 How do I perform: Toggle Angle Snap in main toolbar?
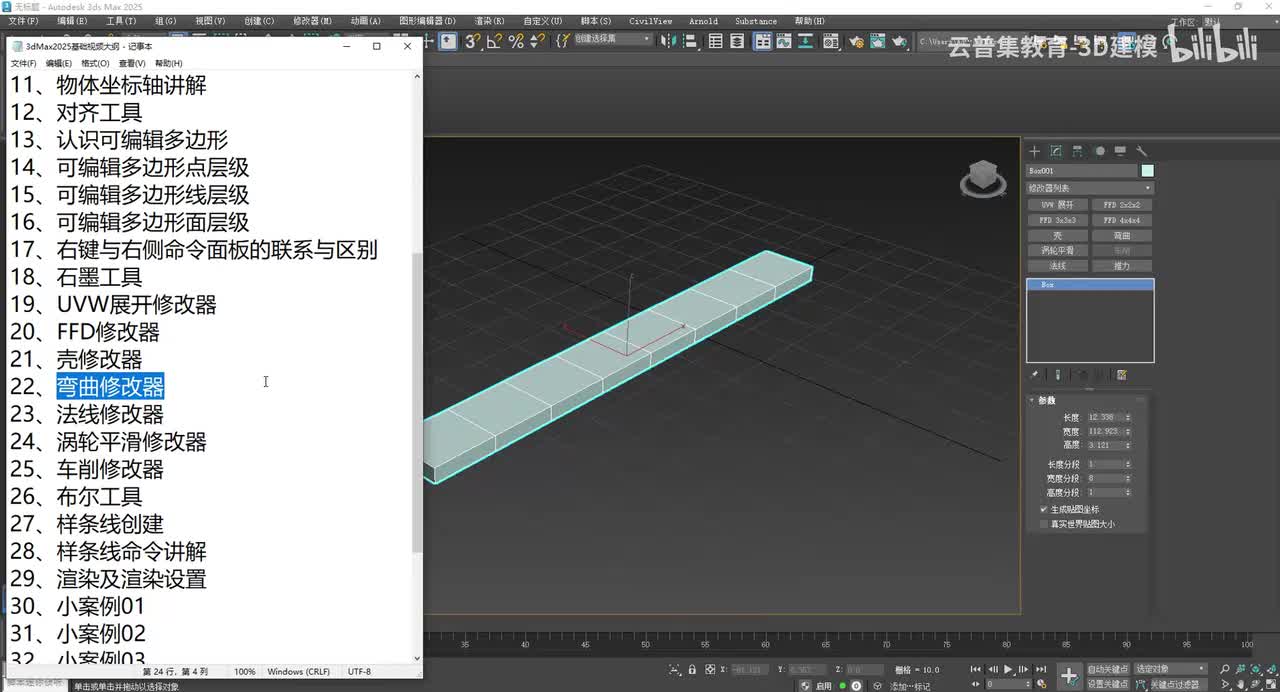[x=494, y=41]
